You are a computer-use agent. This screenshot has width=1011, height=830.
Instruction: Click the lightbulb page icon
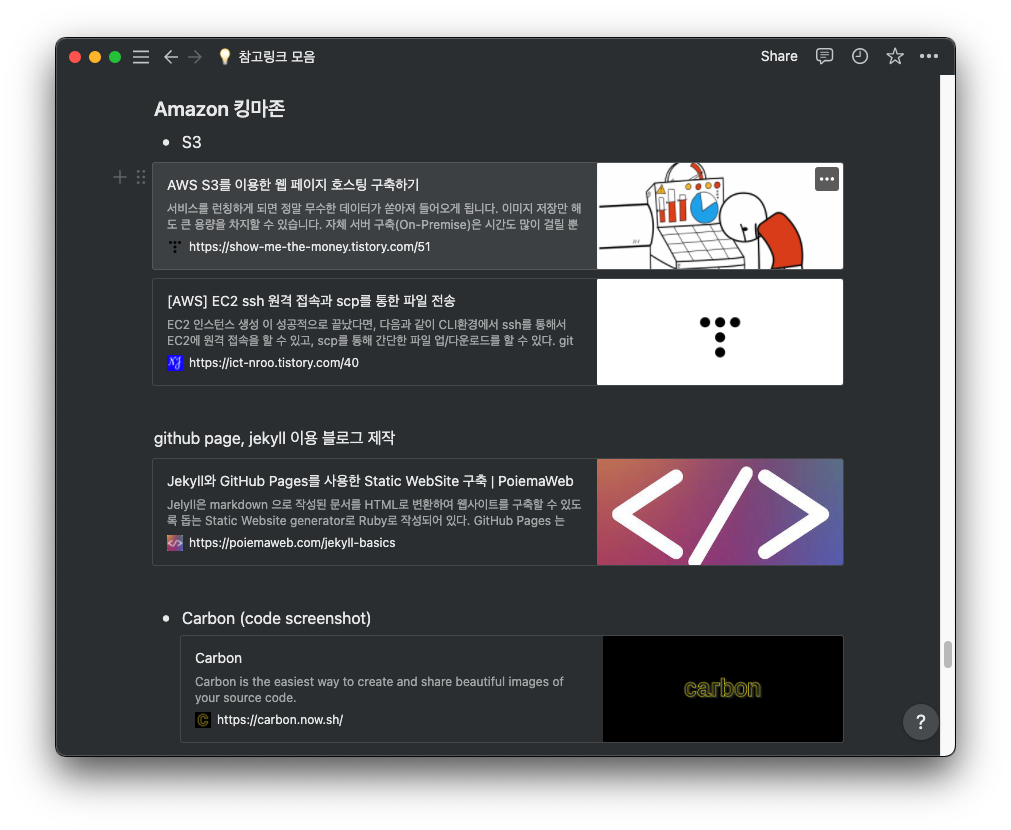coord(224,57)
